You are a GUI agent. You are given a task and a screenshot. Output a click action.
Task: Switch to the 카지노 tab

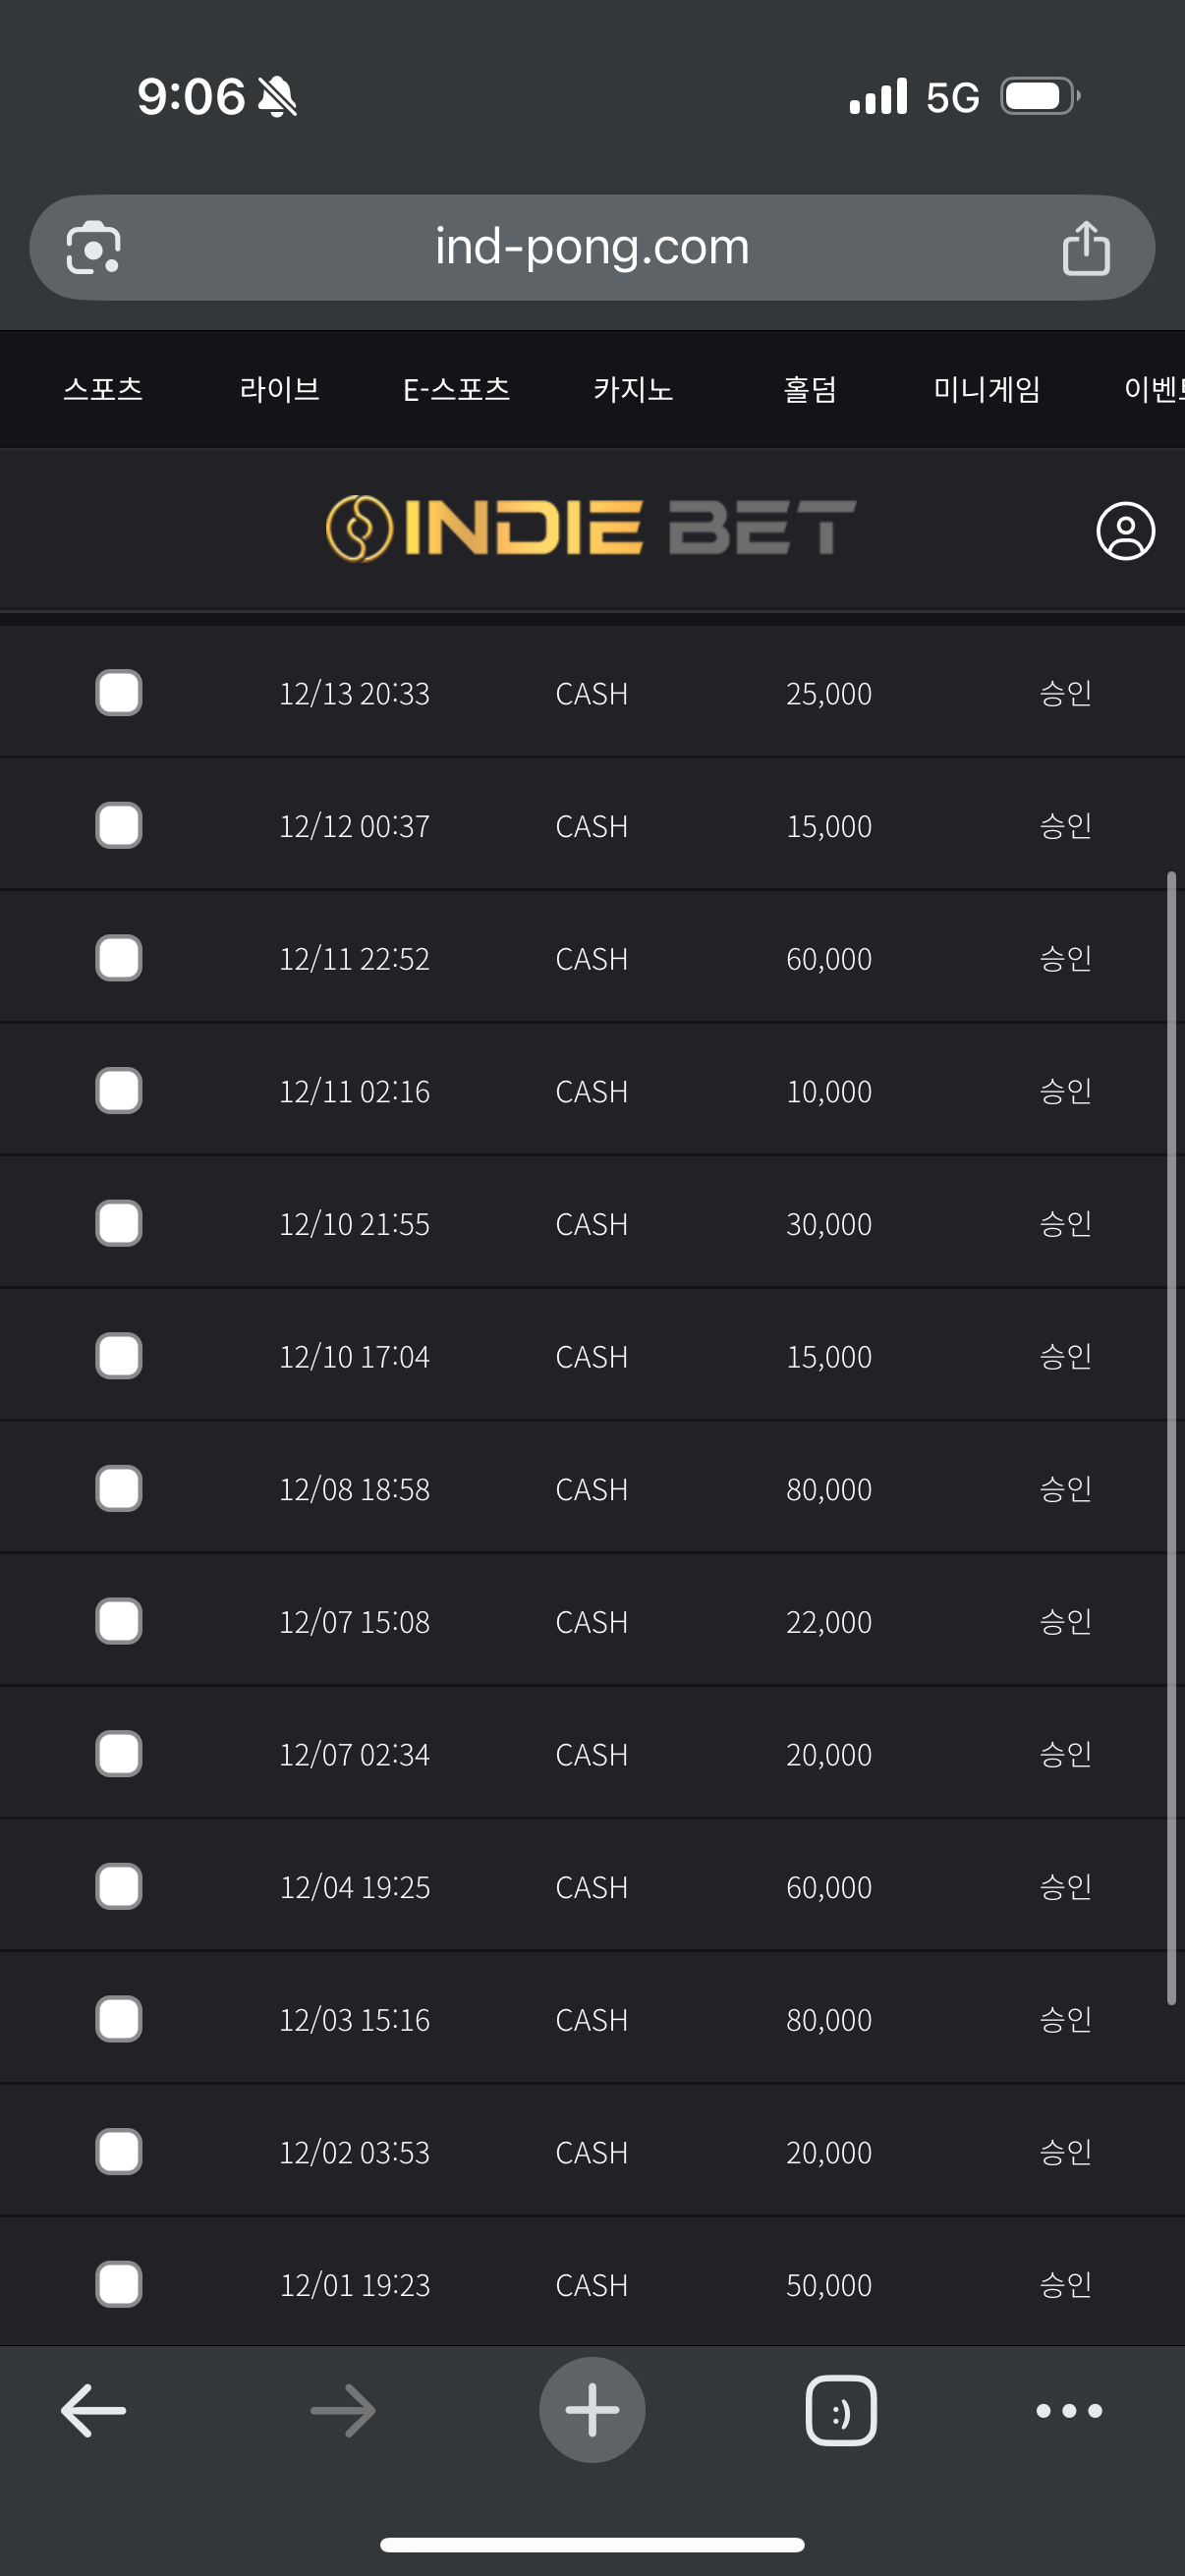point(633,389)
